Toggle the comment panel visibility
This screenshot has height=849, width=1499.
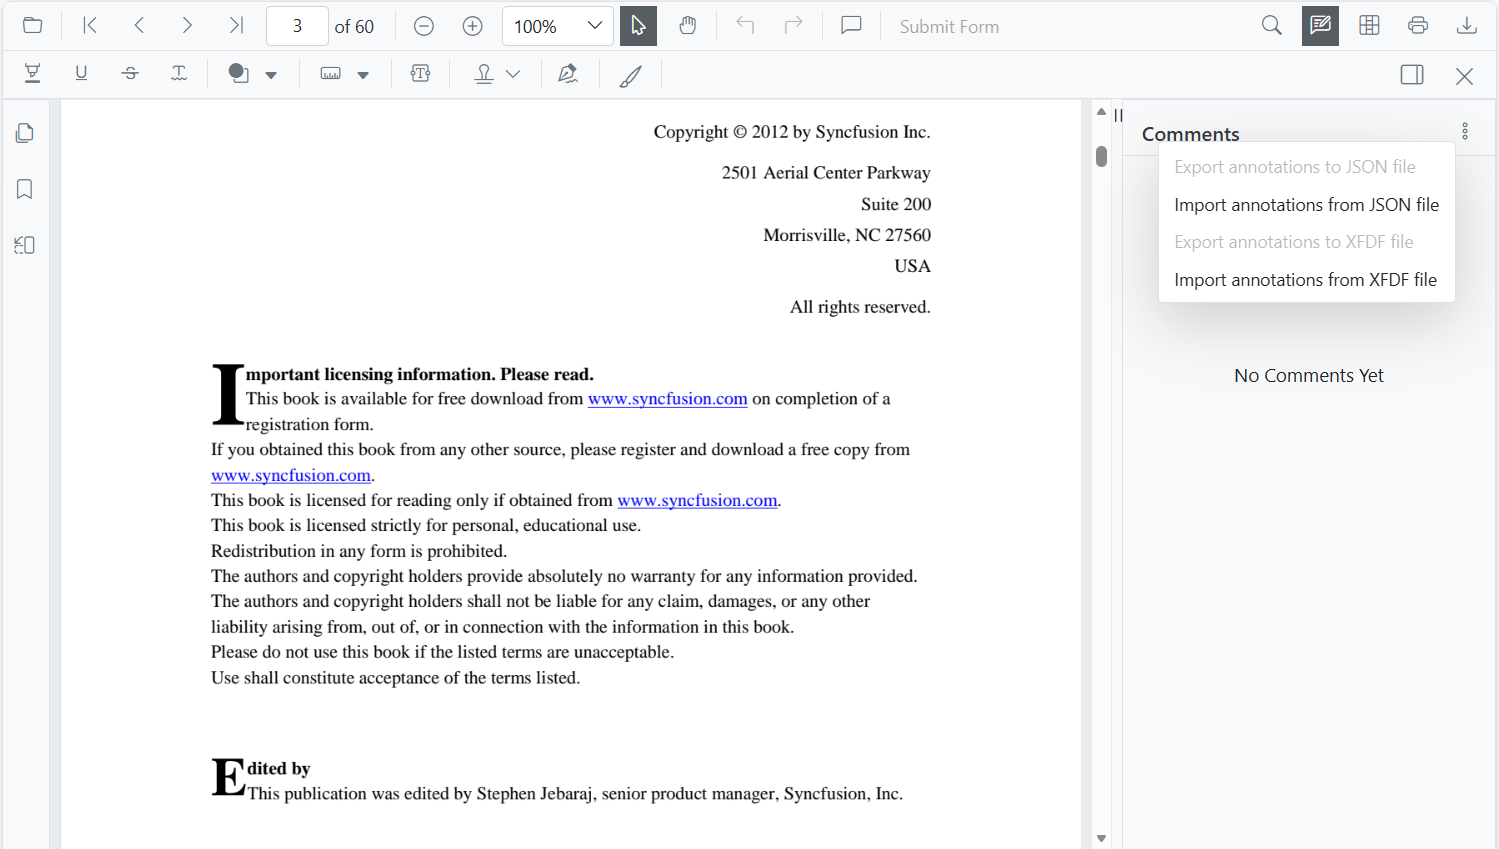pyautogui.click(x=1412, y=75)
